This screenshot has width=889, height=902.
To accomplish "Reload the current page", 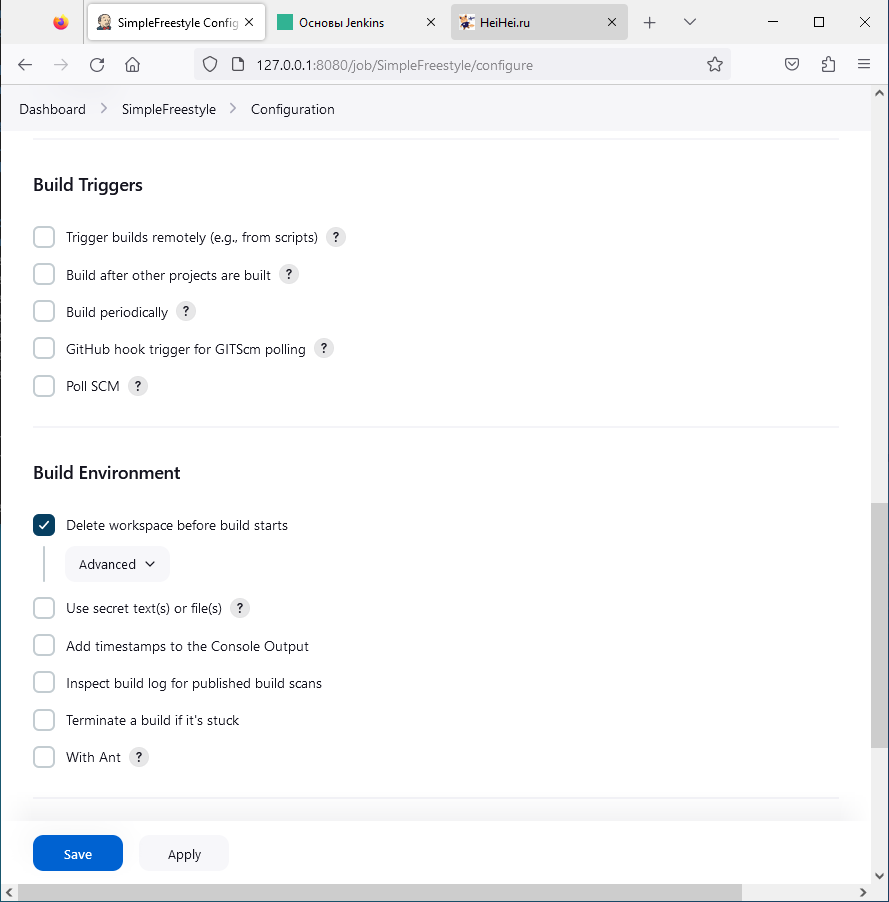I will pos(97,64).
